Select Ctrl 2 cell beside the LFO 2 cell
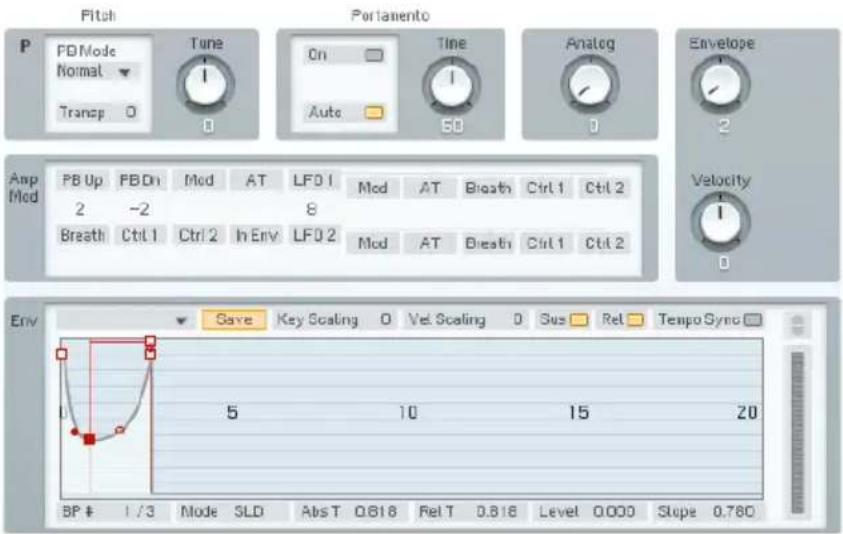Screen dimensions: 843x534 coord(604,243)
